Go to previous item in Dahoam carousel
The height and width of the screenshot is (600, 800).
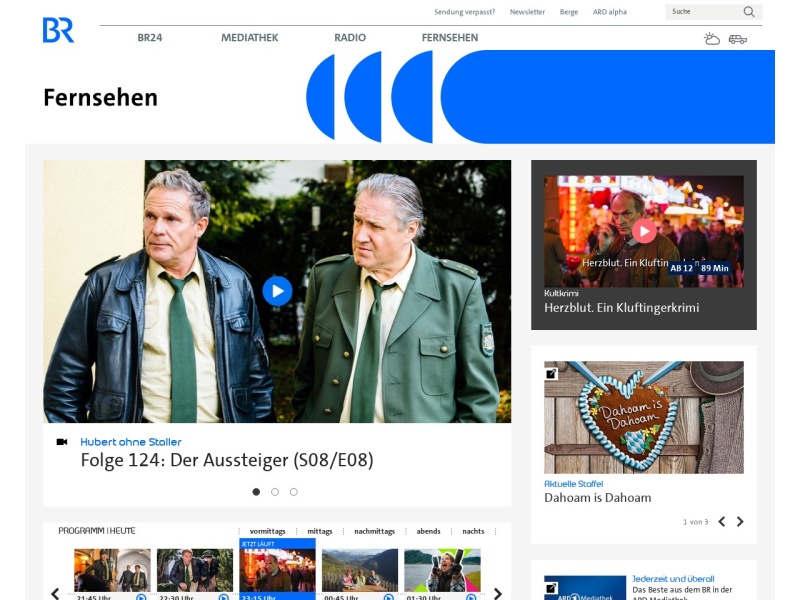(721, 521)
